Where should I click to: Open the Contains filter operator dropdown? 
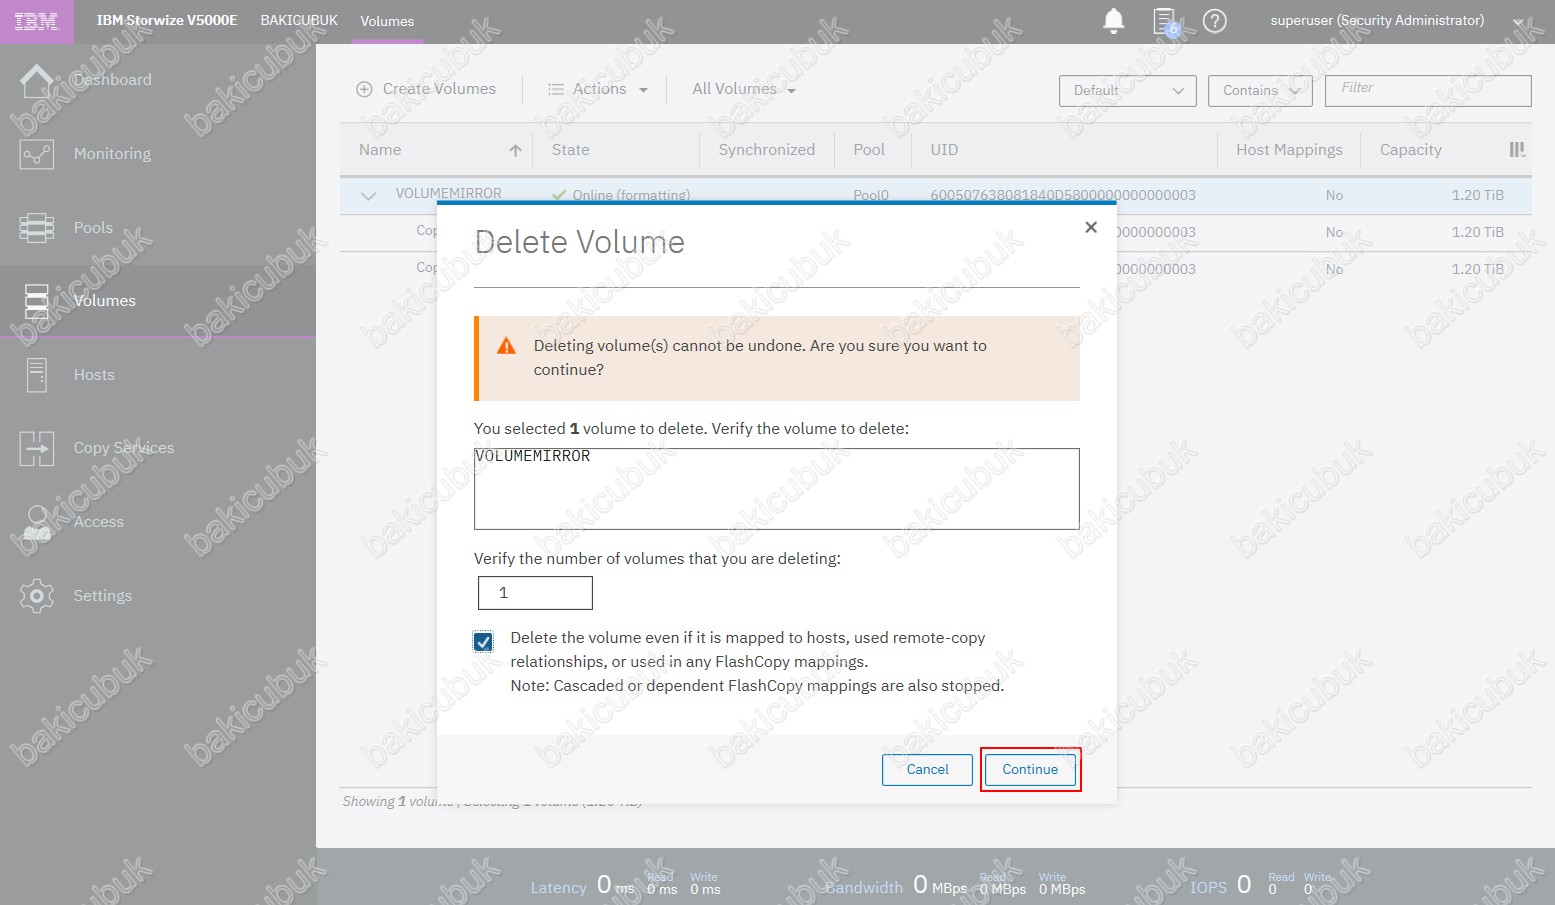(1260, 91)
